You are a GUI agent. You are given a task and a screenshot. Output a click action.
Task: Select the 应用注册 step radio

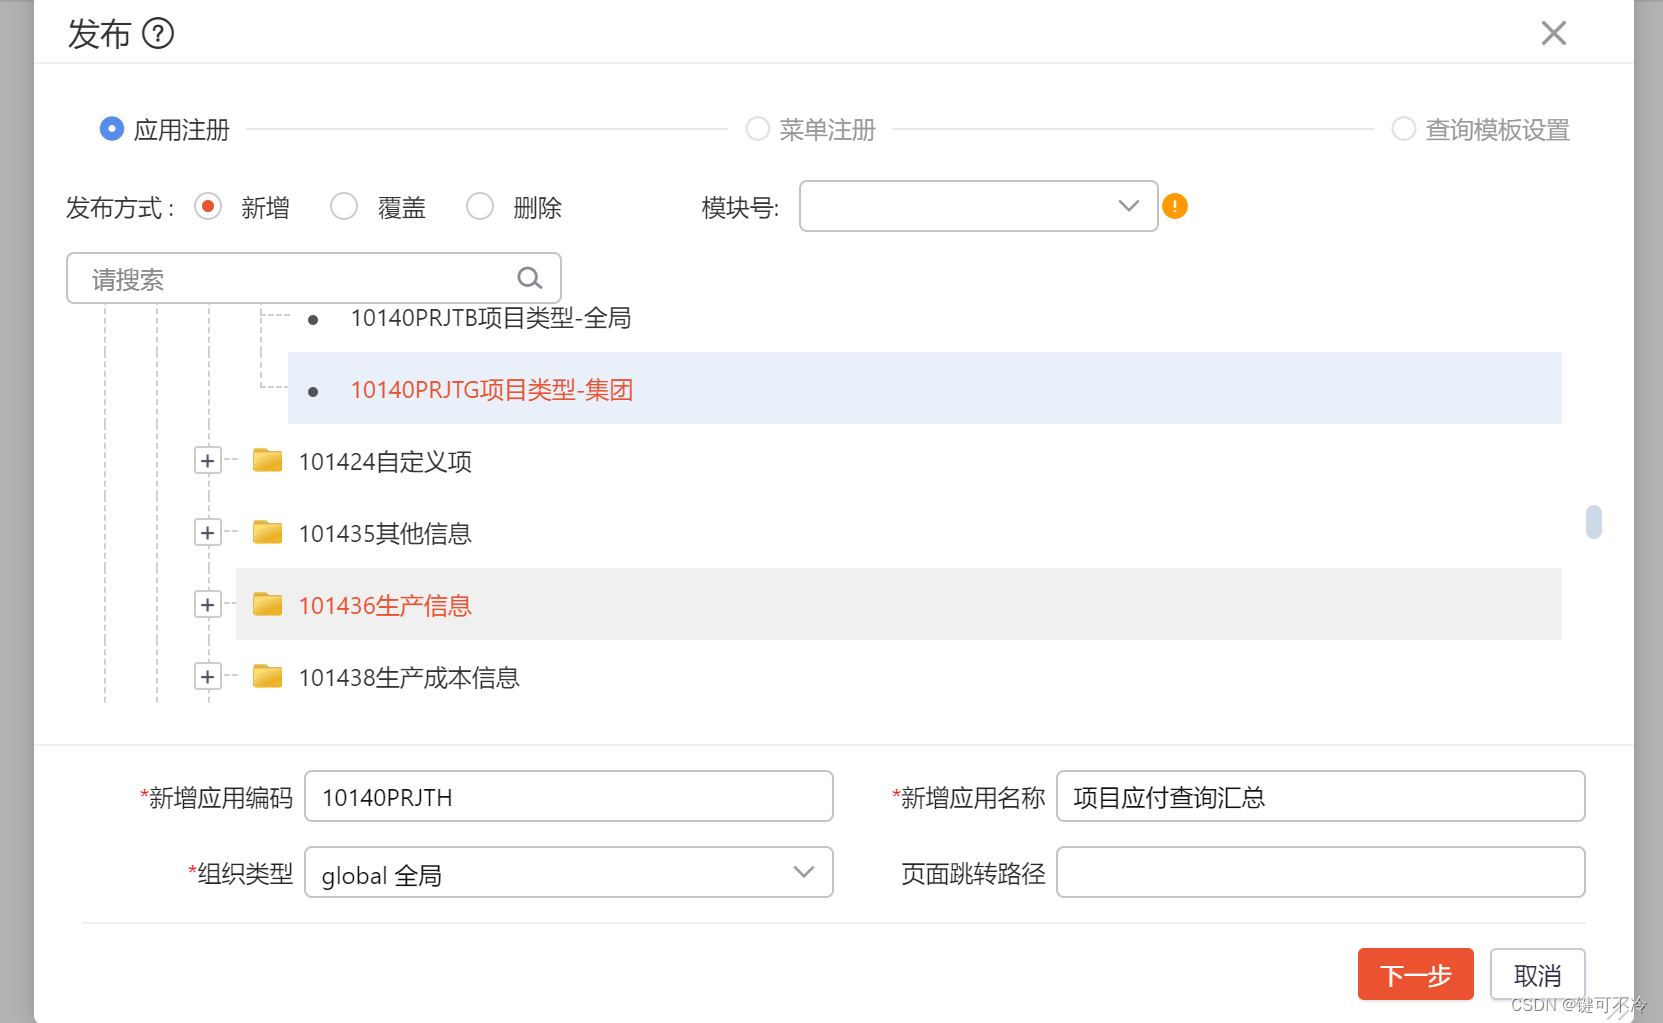pyautogui.click(x=112, y=129)
